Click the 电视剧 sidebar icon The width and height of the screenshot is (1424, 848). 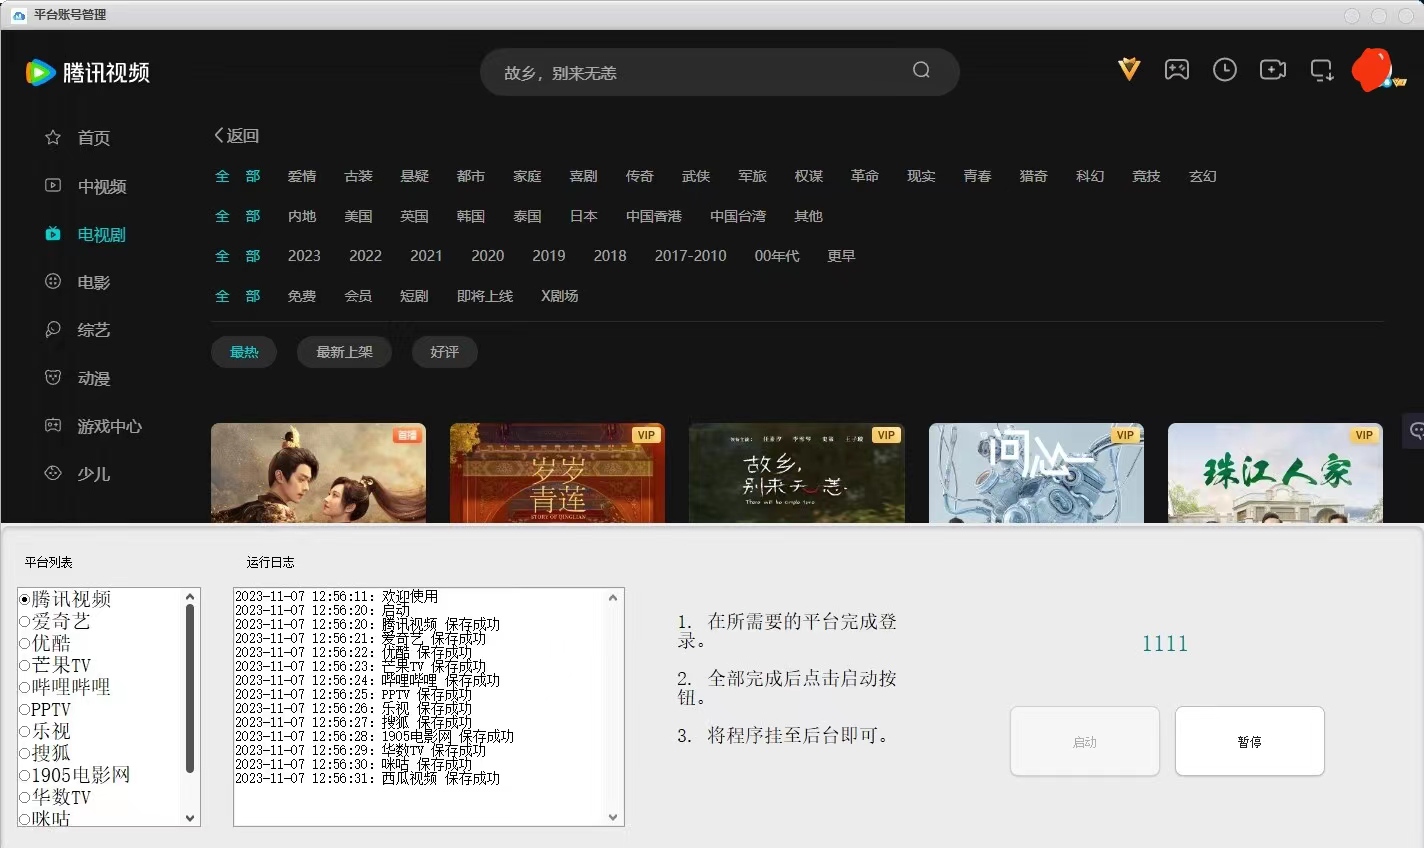[53, 234]
